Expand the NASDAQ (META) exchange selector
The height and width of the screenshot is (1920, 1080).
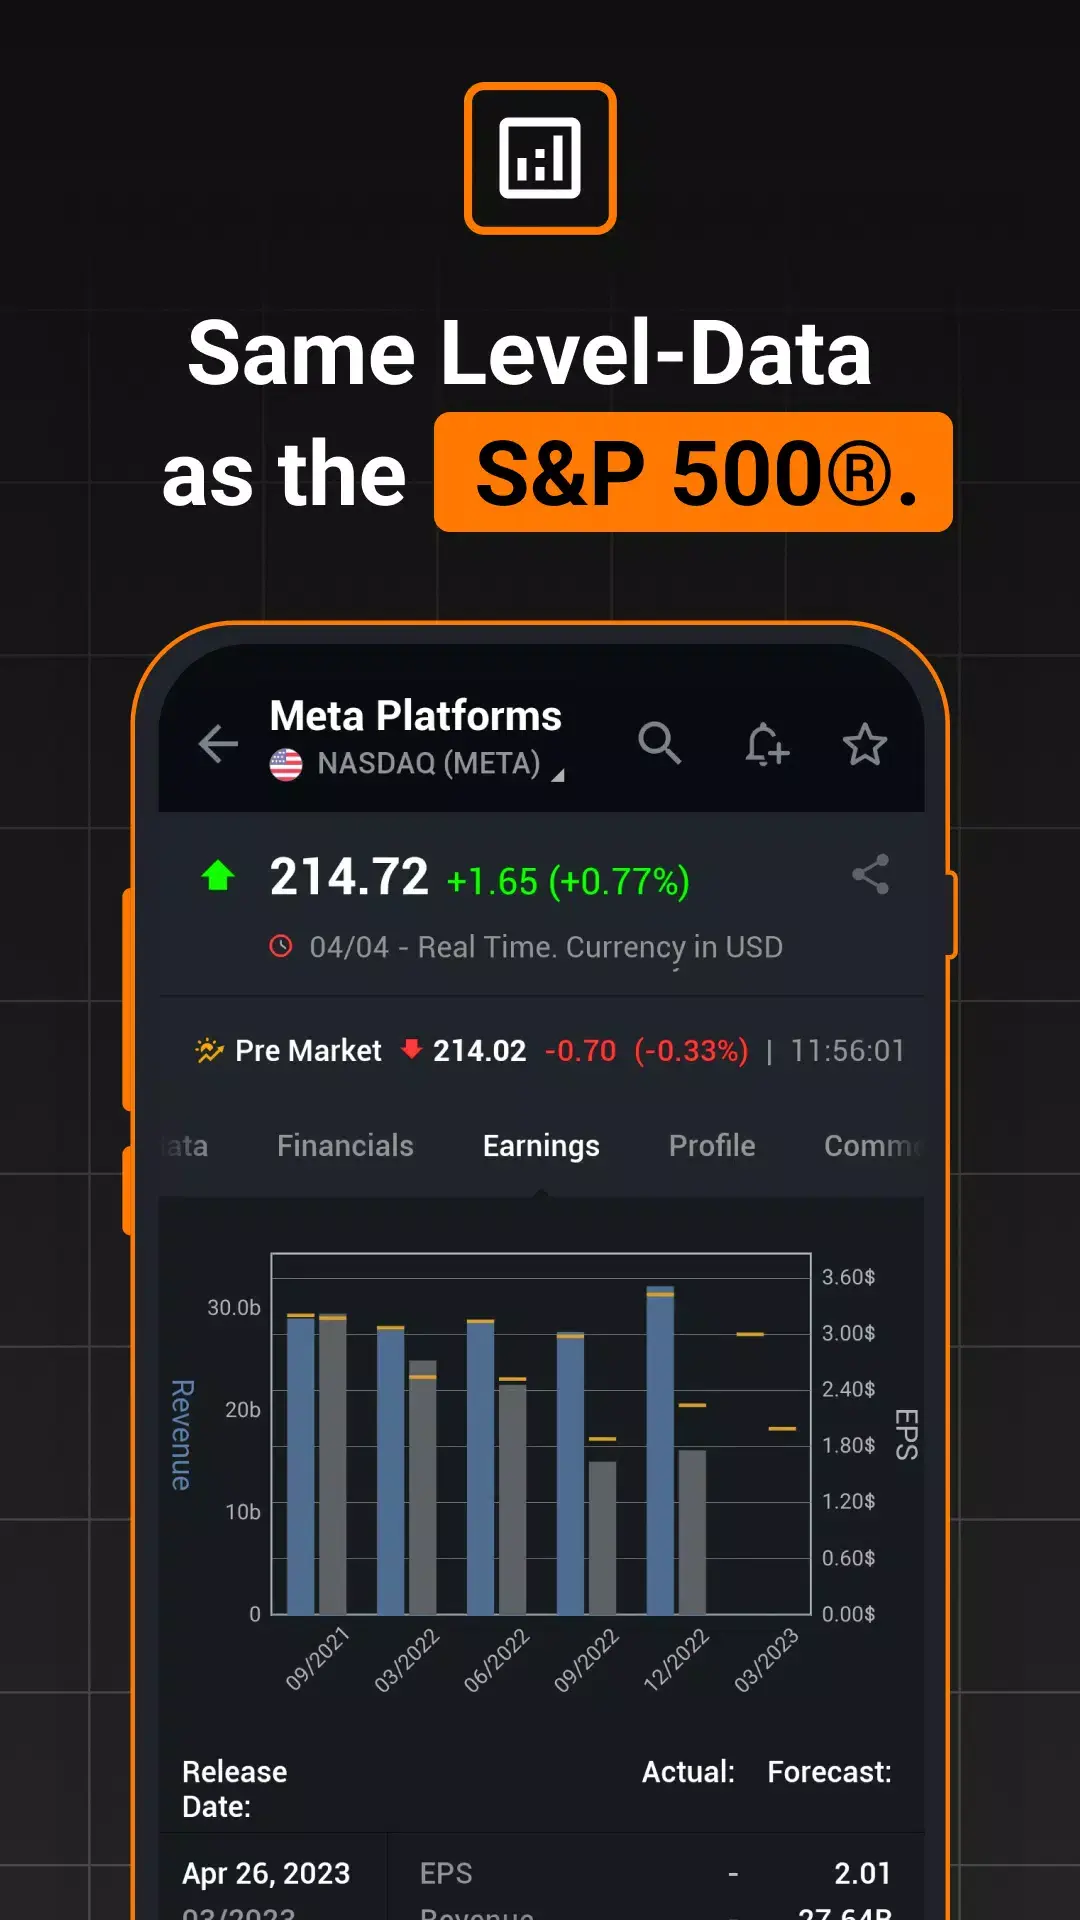(x=559, y=775)
